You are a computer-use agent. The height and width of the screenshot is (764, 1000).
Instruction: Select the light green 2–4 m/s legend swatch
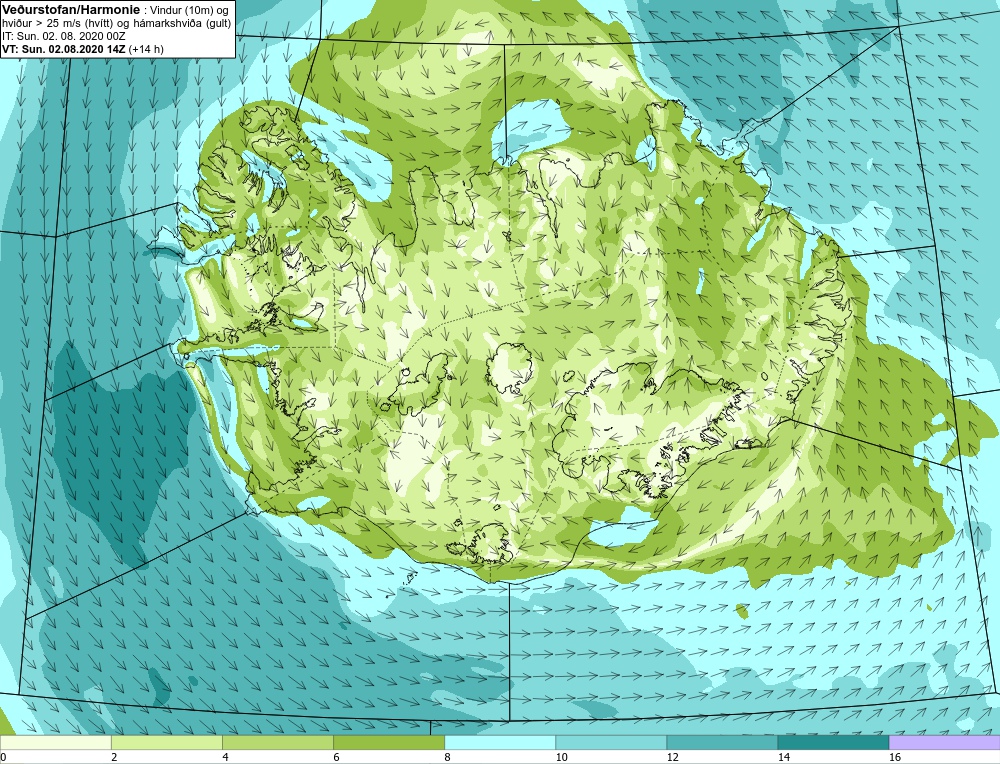[166, 743]
